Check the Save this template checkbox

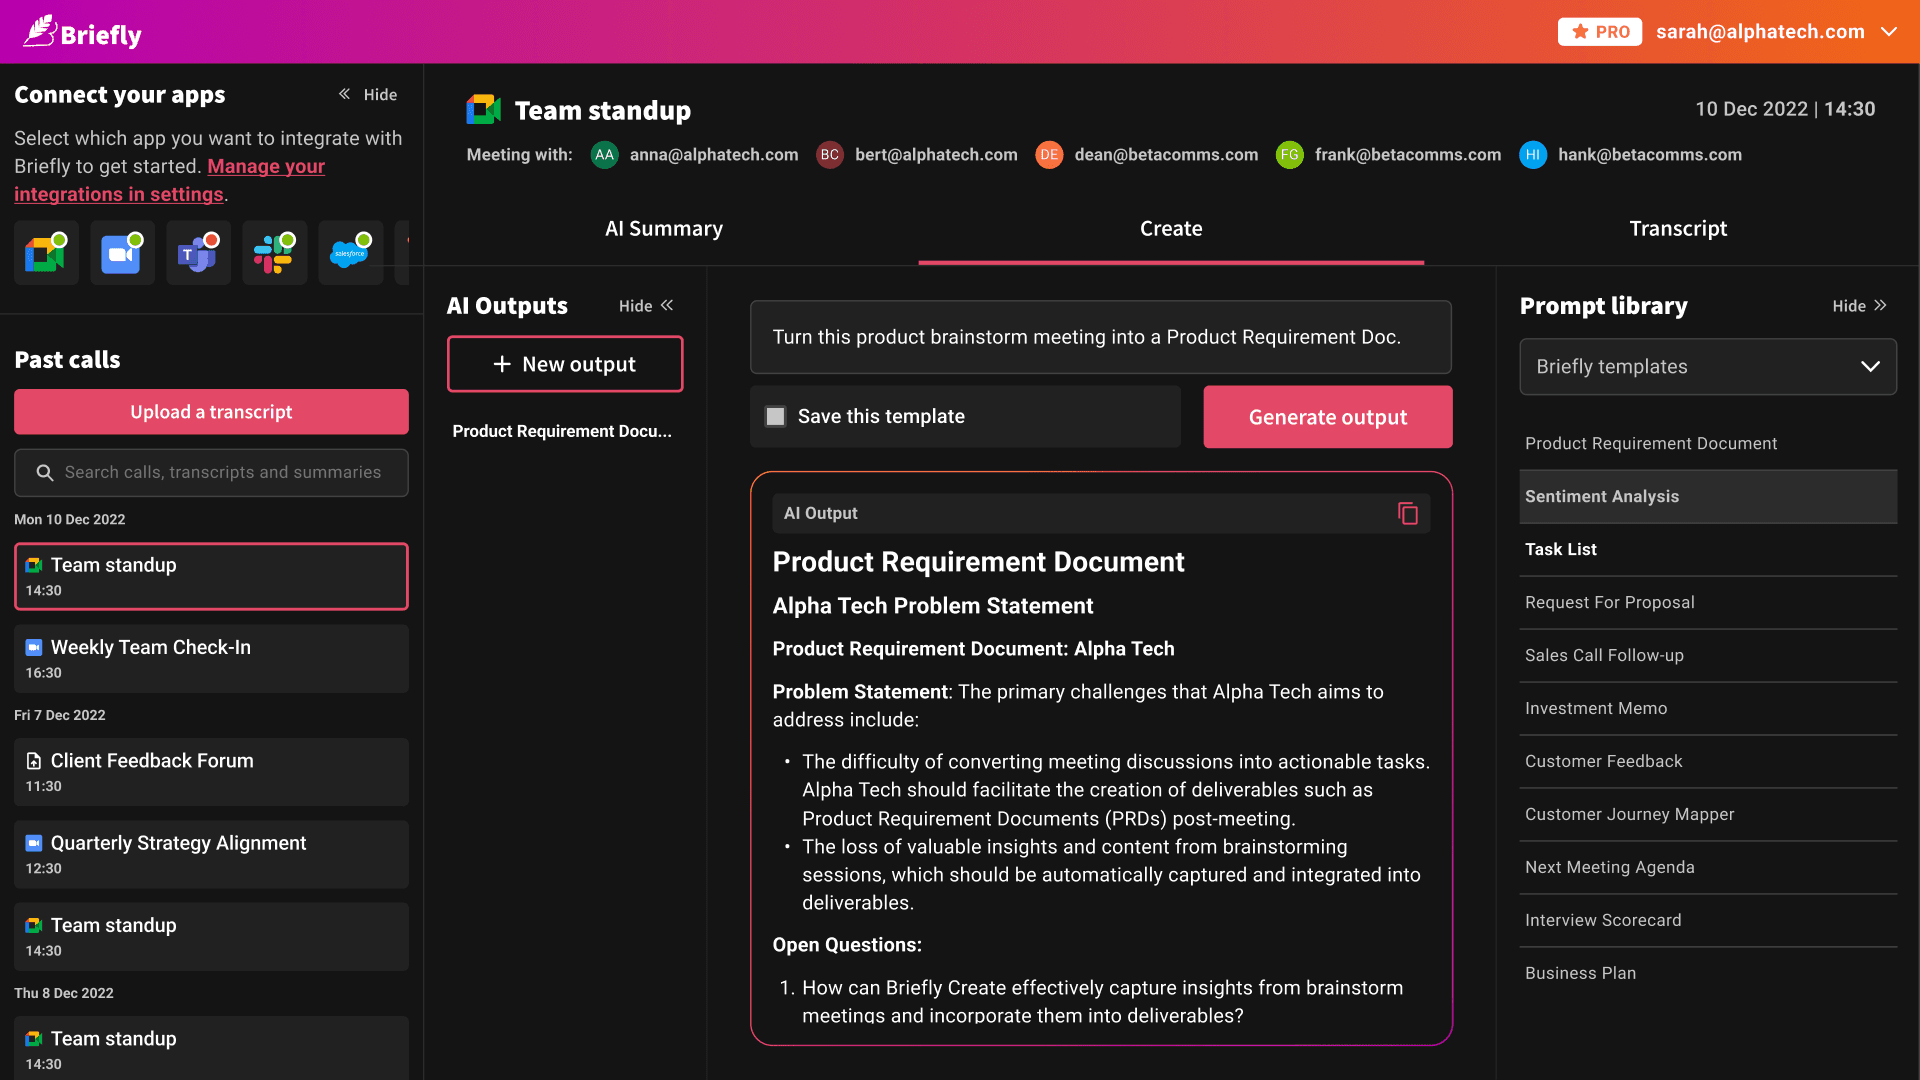(776, 416)
